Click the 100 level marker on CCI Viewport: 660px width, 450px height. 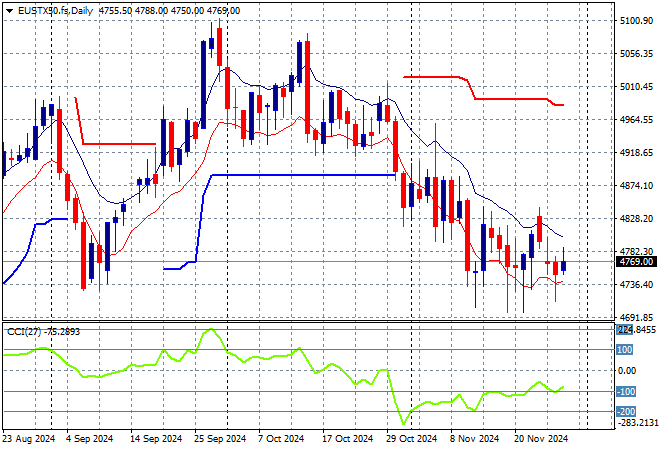(624, 350)
